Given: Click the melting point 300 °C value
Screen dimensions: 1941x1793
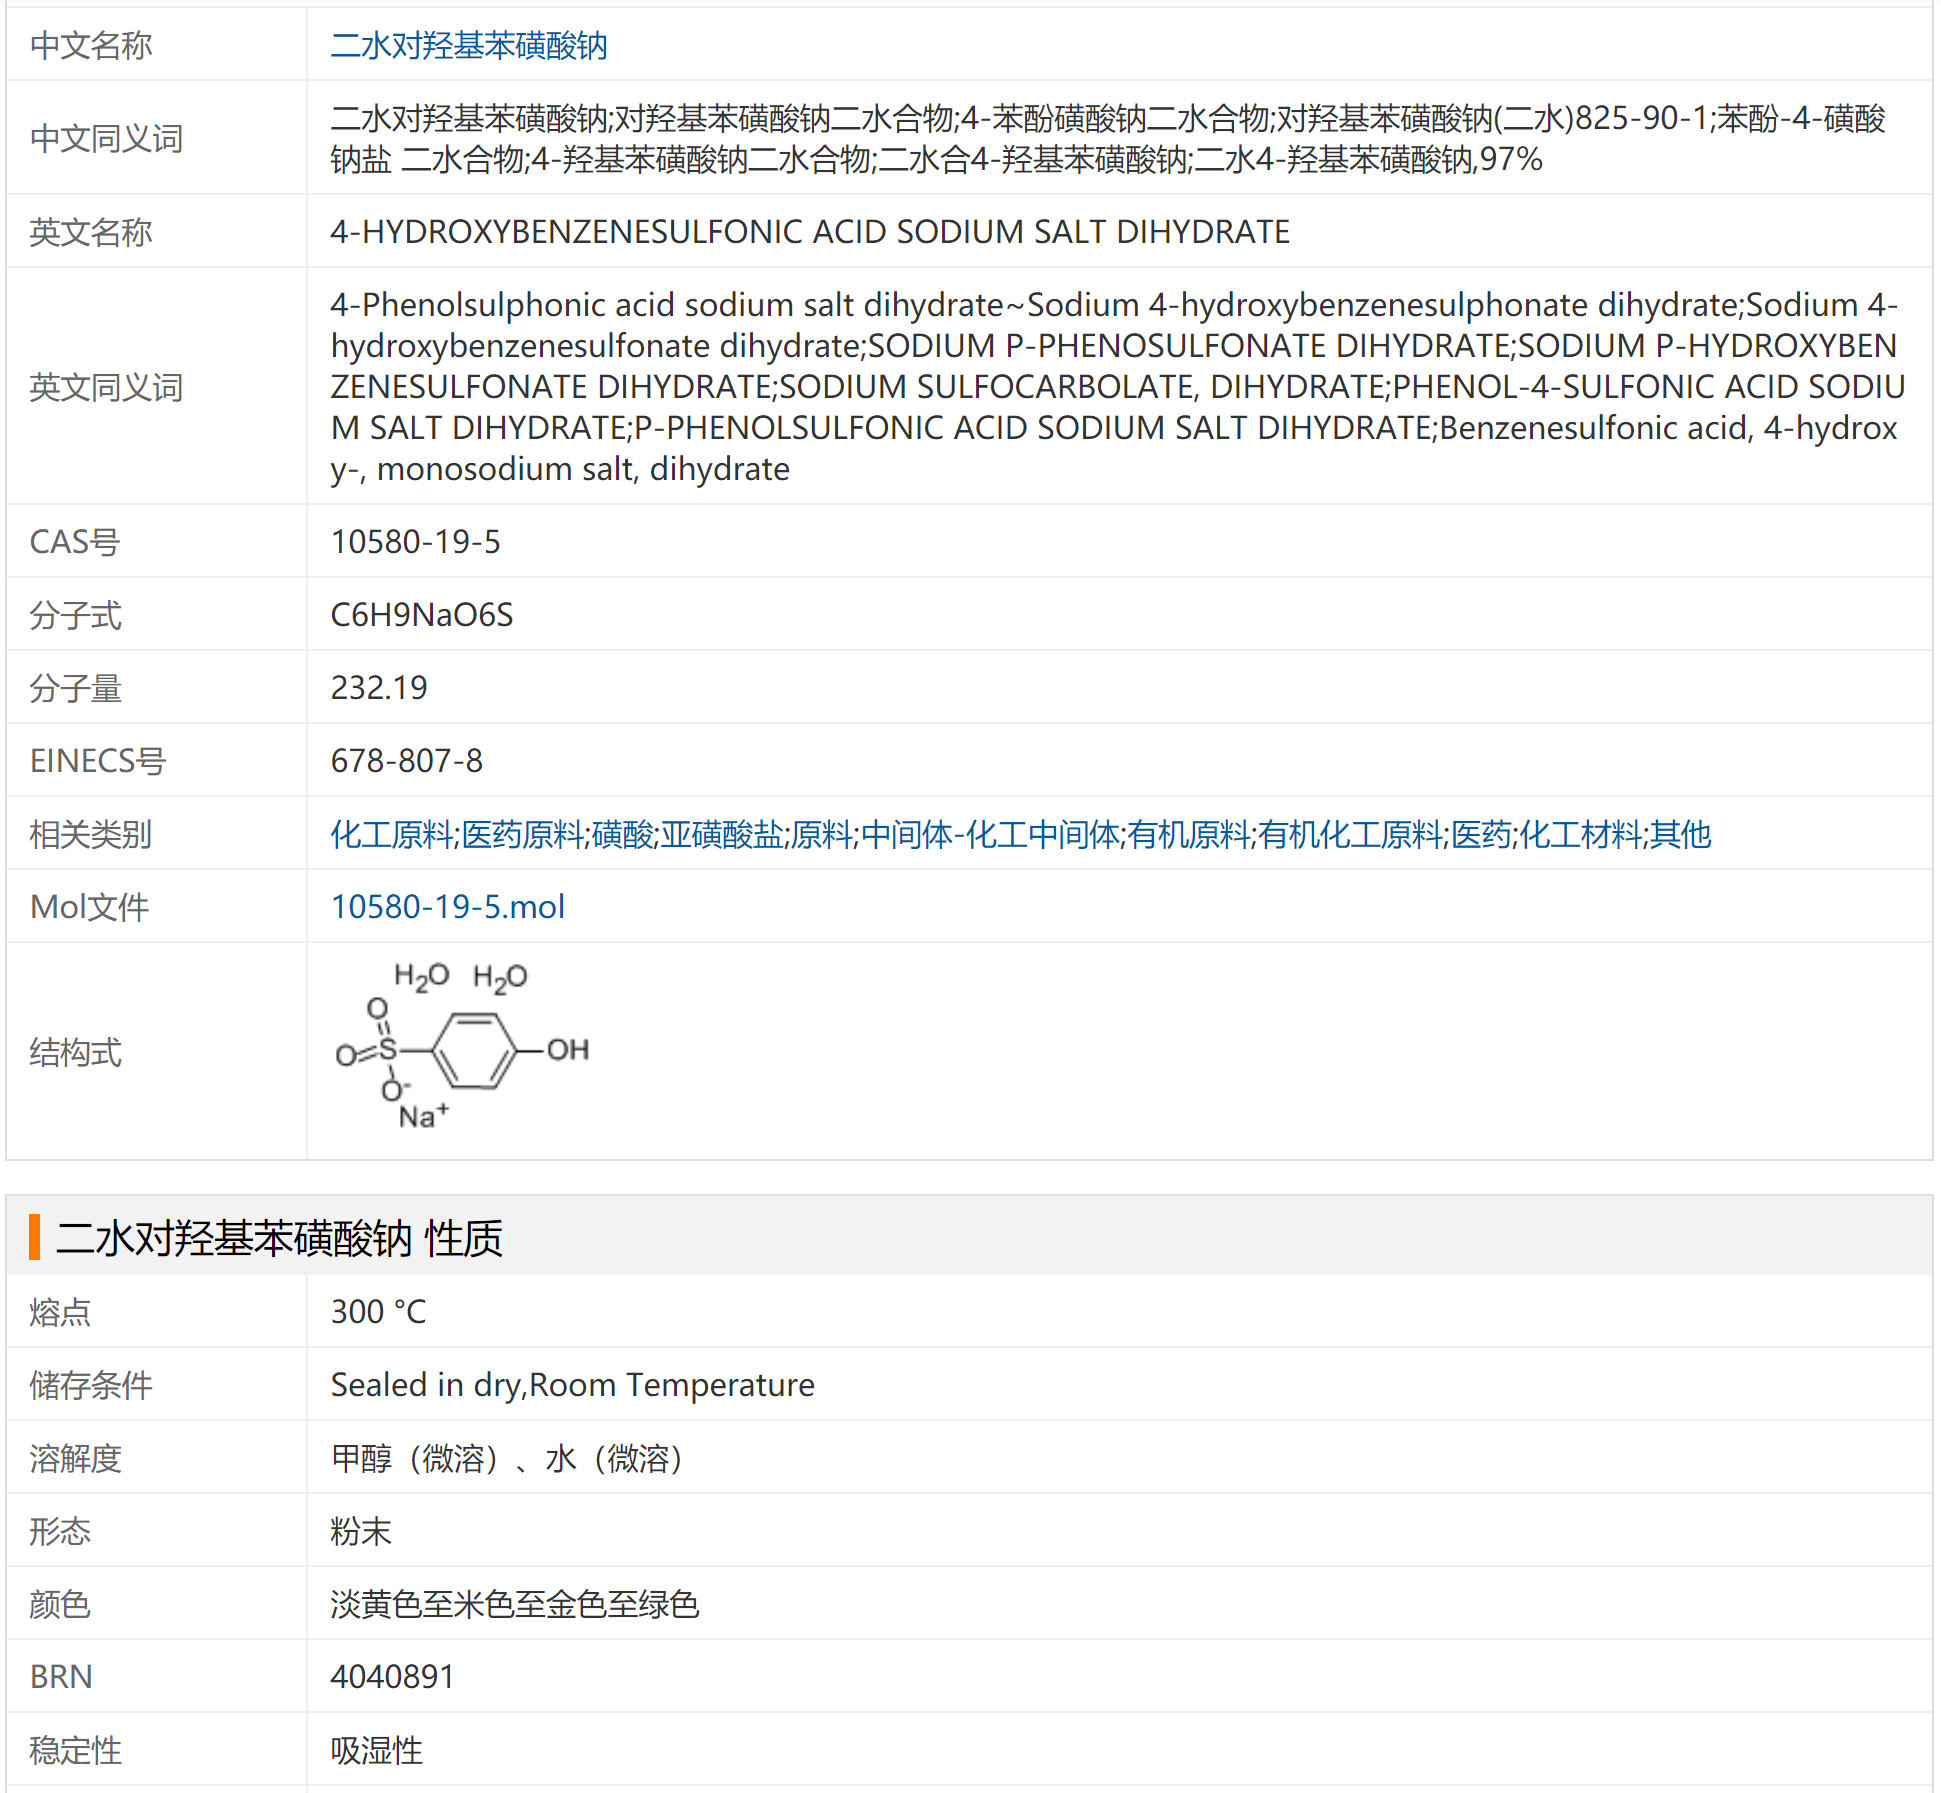Looking at the screenshot, I should coord(378,1312).
